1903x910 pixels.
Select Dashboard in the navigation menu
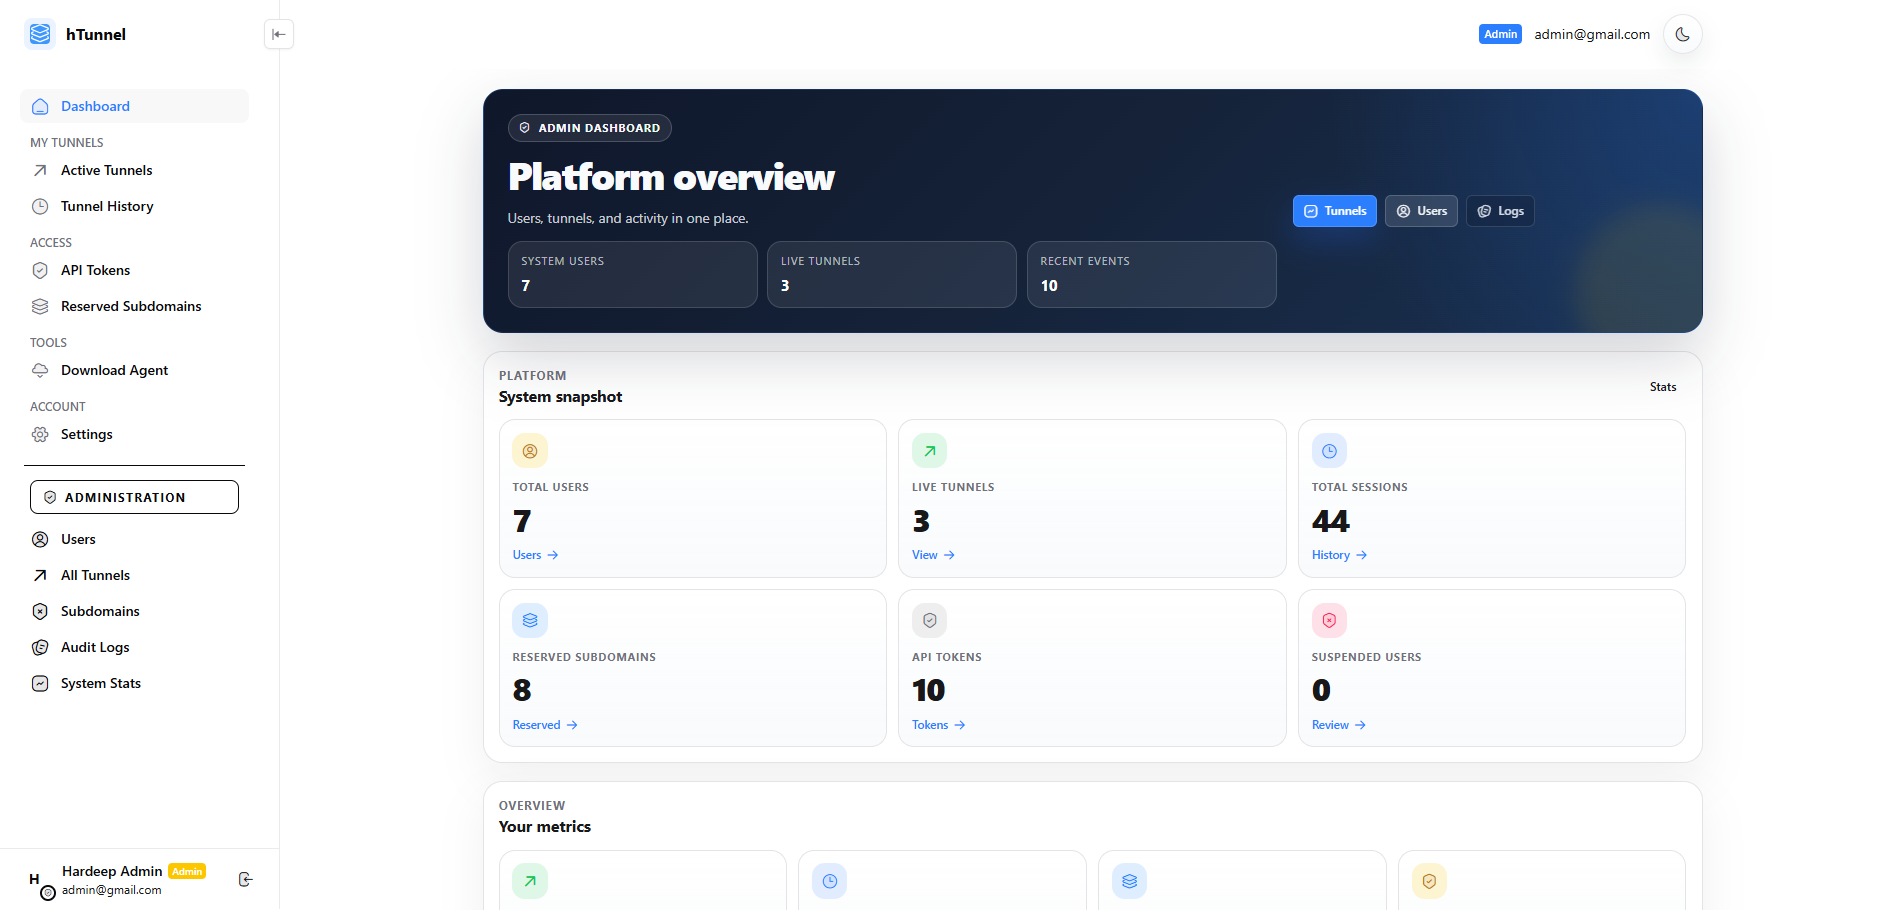click(95, 106)
